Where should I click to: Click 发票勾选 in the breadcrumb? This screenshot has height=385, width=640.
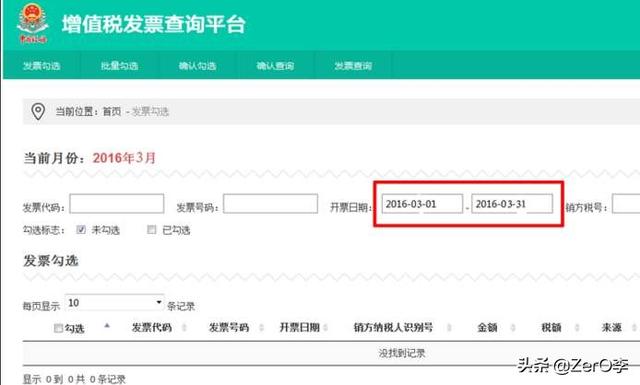[x=150, y=111]
